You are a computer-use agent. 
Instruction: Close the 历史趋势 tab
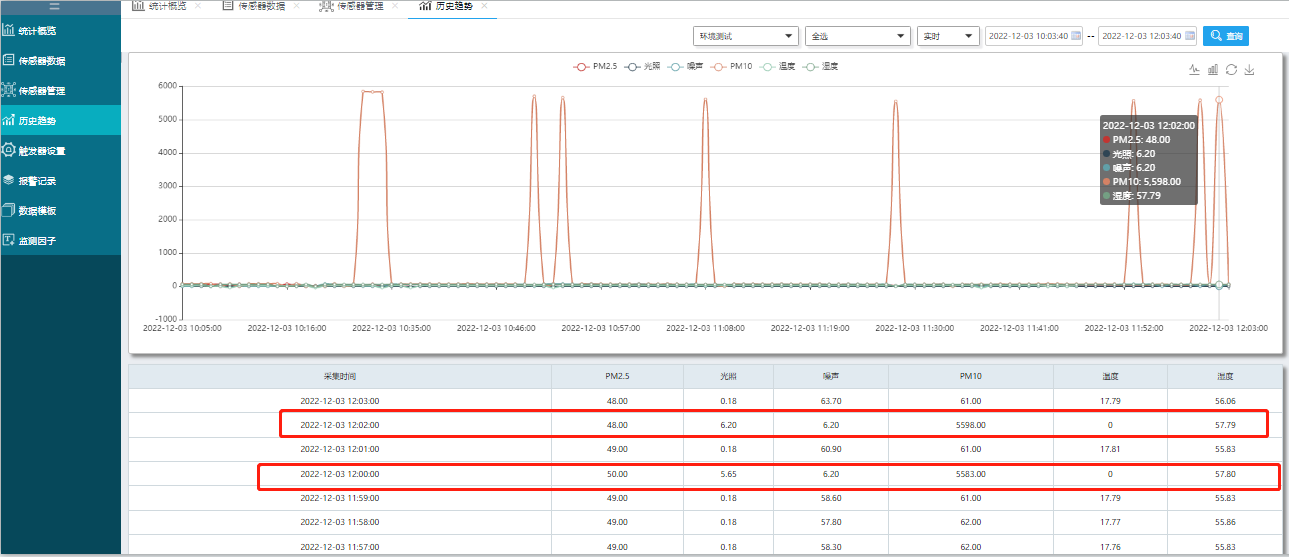[485, 6]
